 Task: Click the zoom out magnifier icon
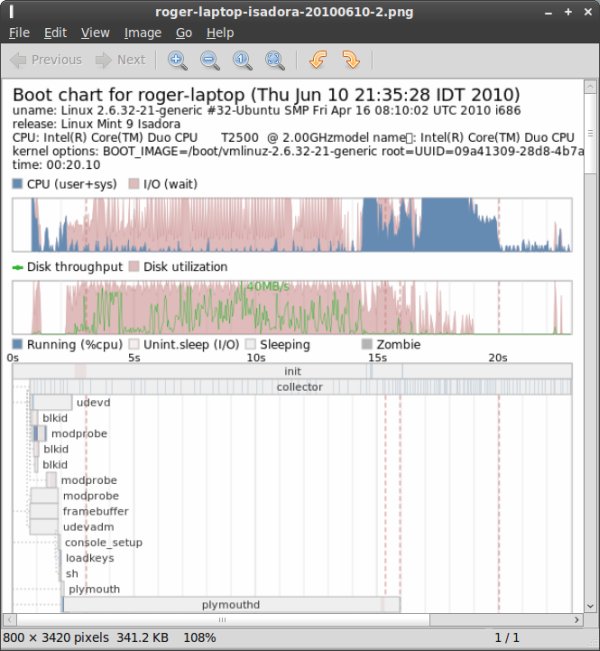(x=210, y=60)
